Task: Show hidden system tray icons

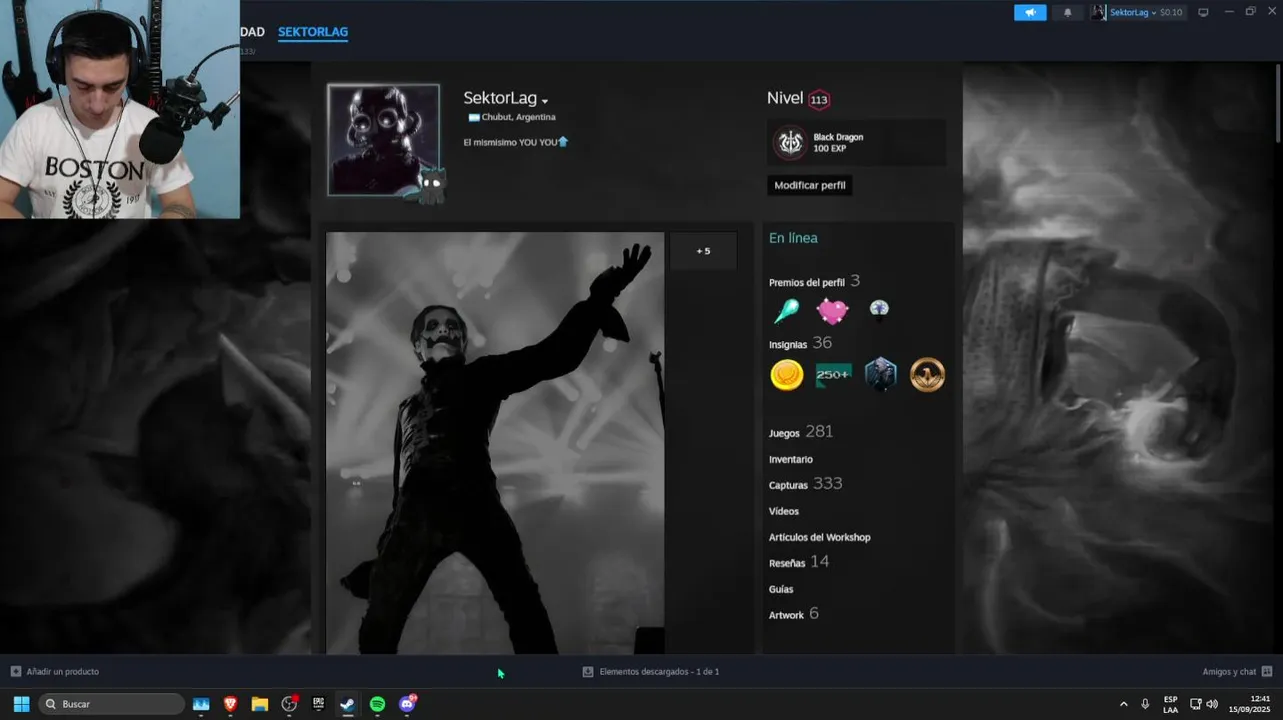Action: click(x=1123, y=704)
